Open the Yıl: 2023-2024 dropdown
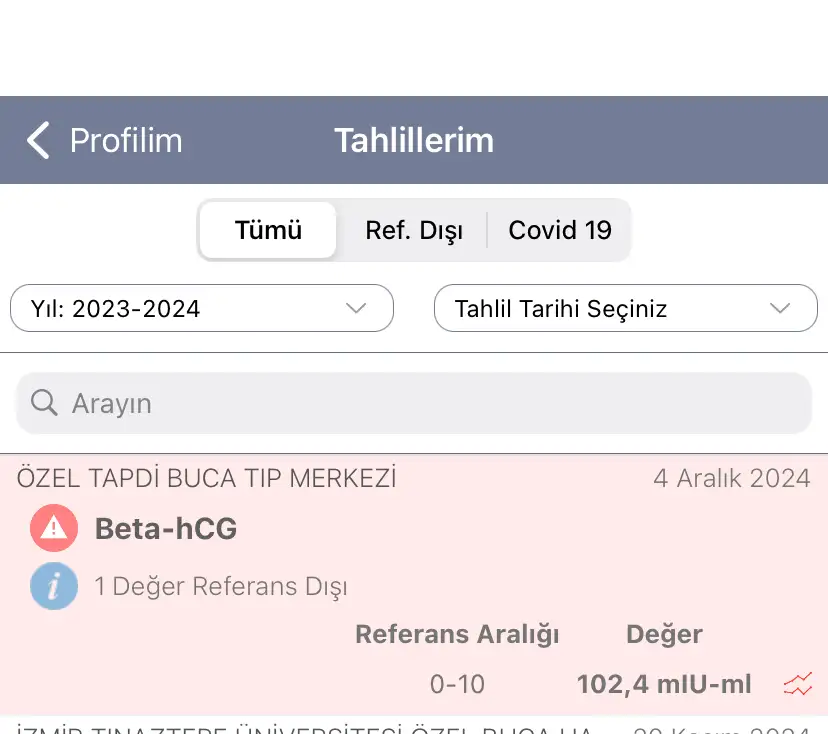 click(200, 309)
